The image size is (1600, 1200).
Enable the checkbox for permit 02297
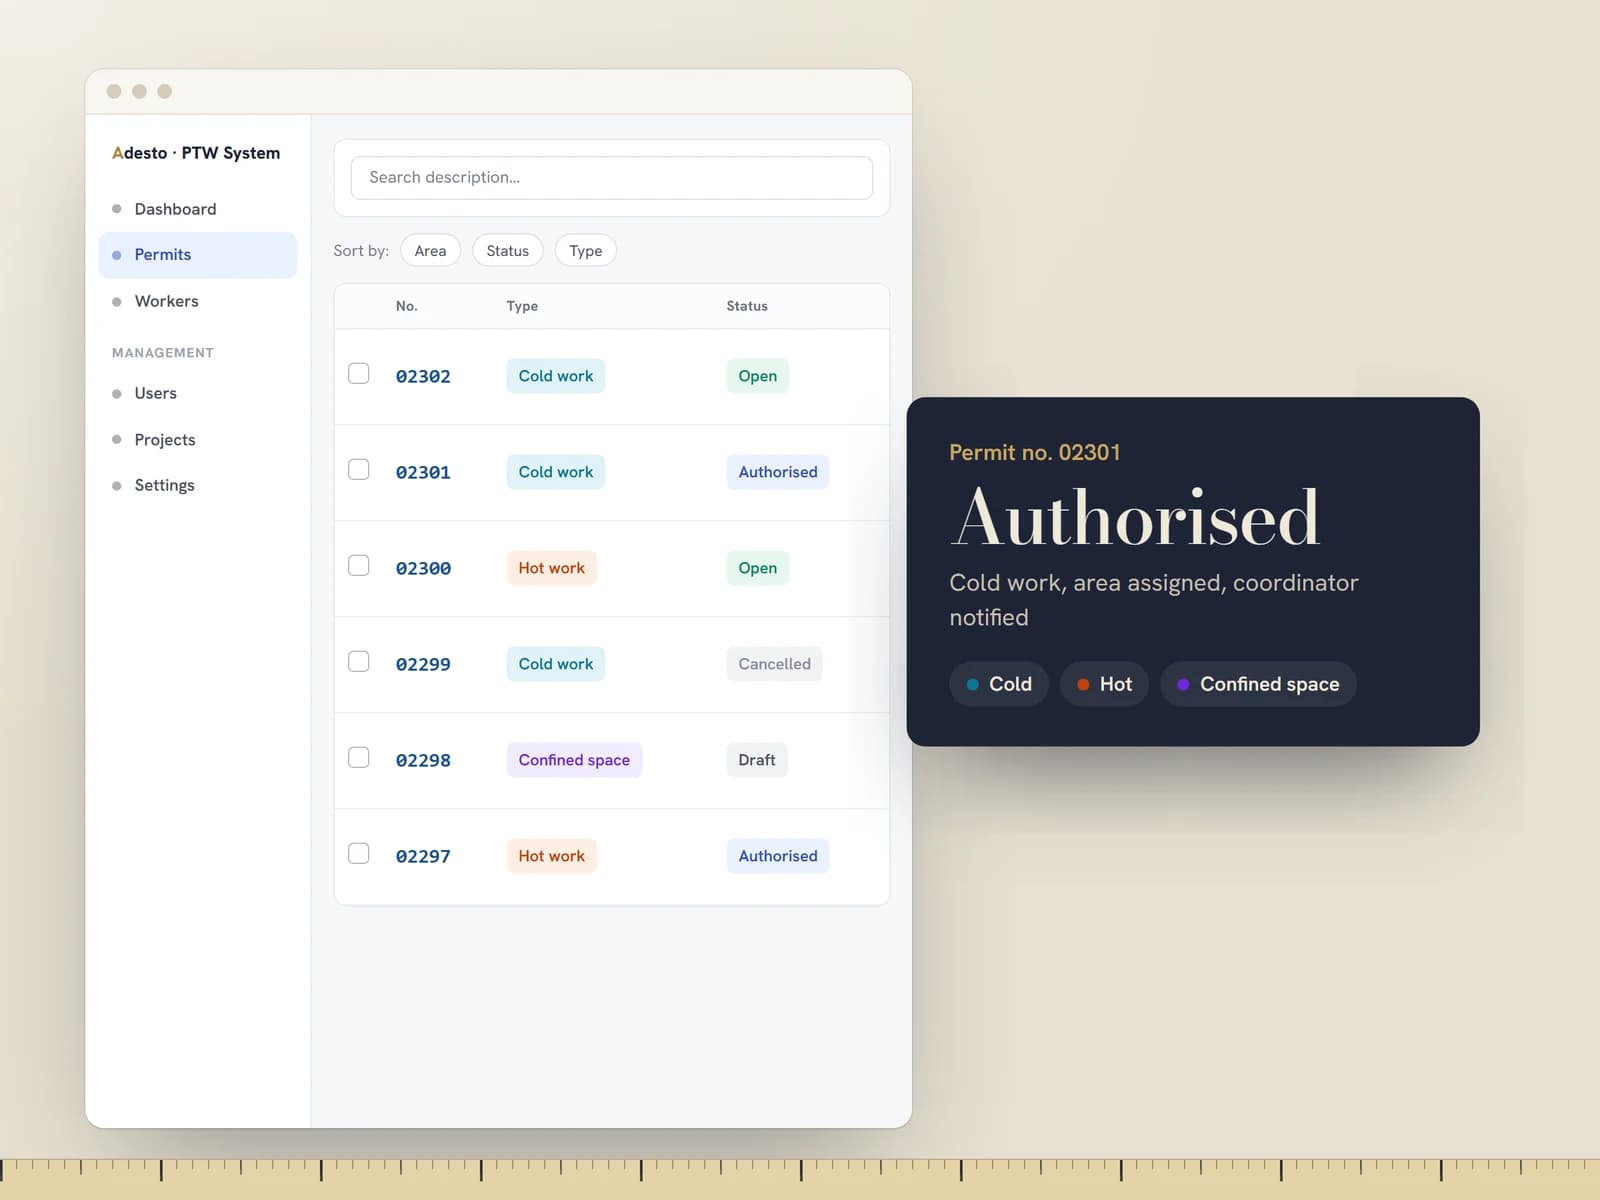pos(358,853)
